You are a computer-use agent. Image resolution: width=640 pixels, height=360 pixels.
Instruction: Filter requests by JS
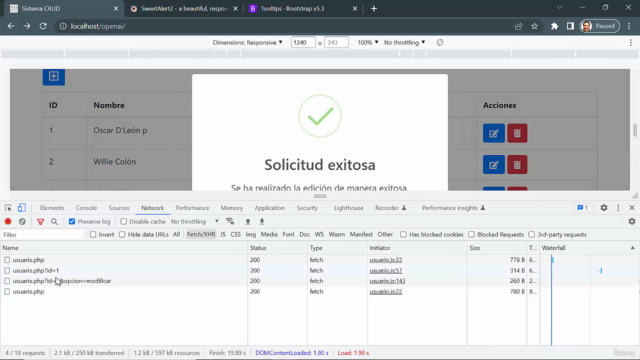click(x=223, y=234)
